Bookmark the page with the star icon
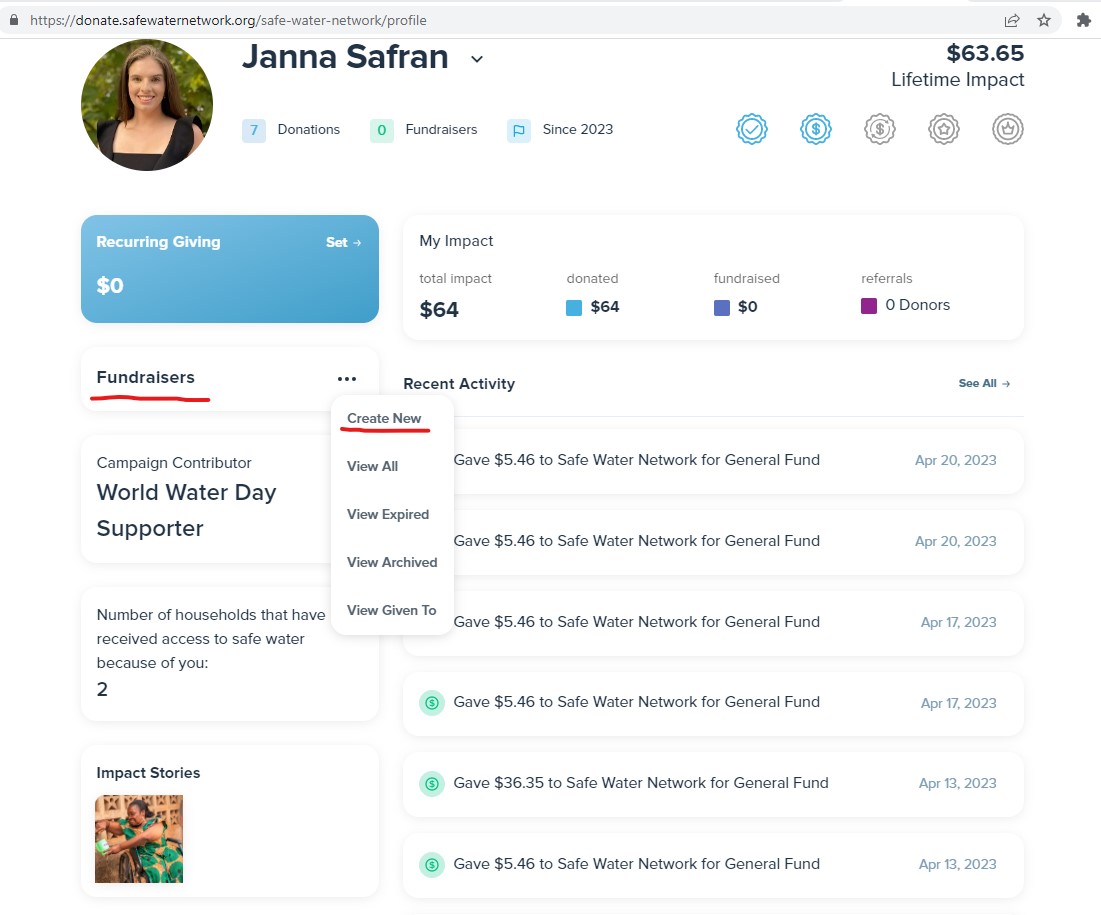This screenshot has height=915, width=1101. (x=1044, y=20)
